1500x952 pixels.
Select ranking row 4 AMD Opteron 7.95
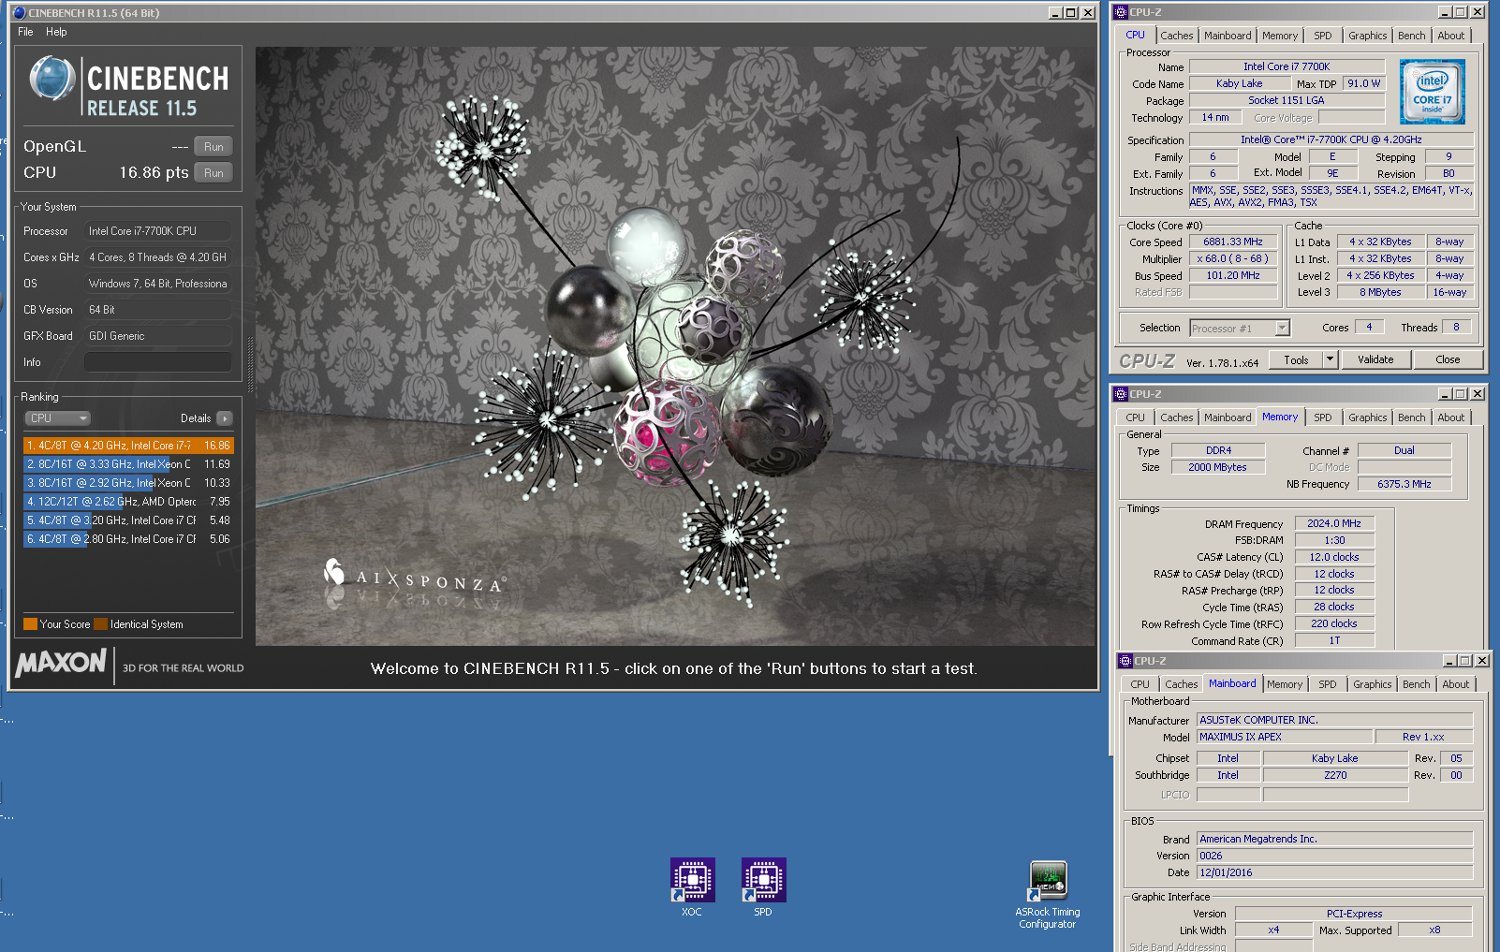pyautogui.click(x=128, y=502)
